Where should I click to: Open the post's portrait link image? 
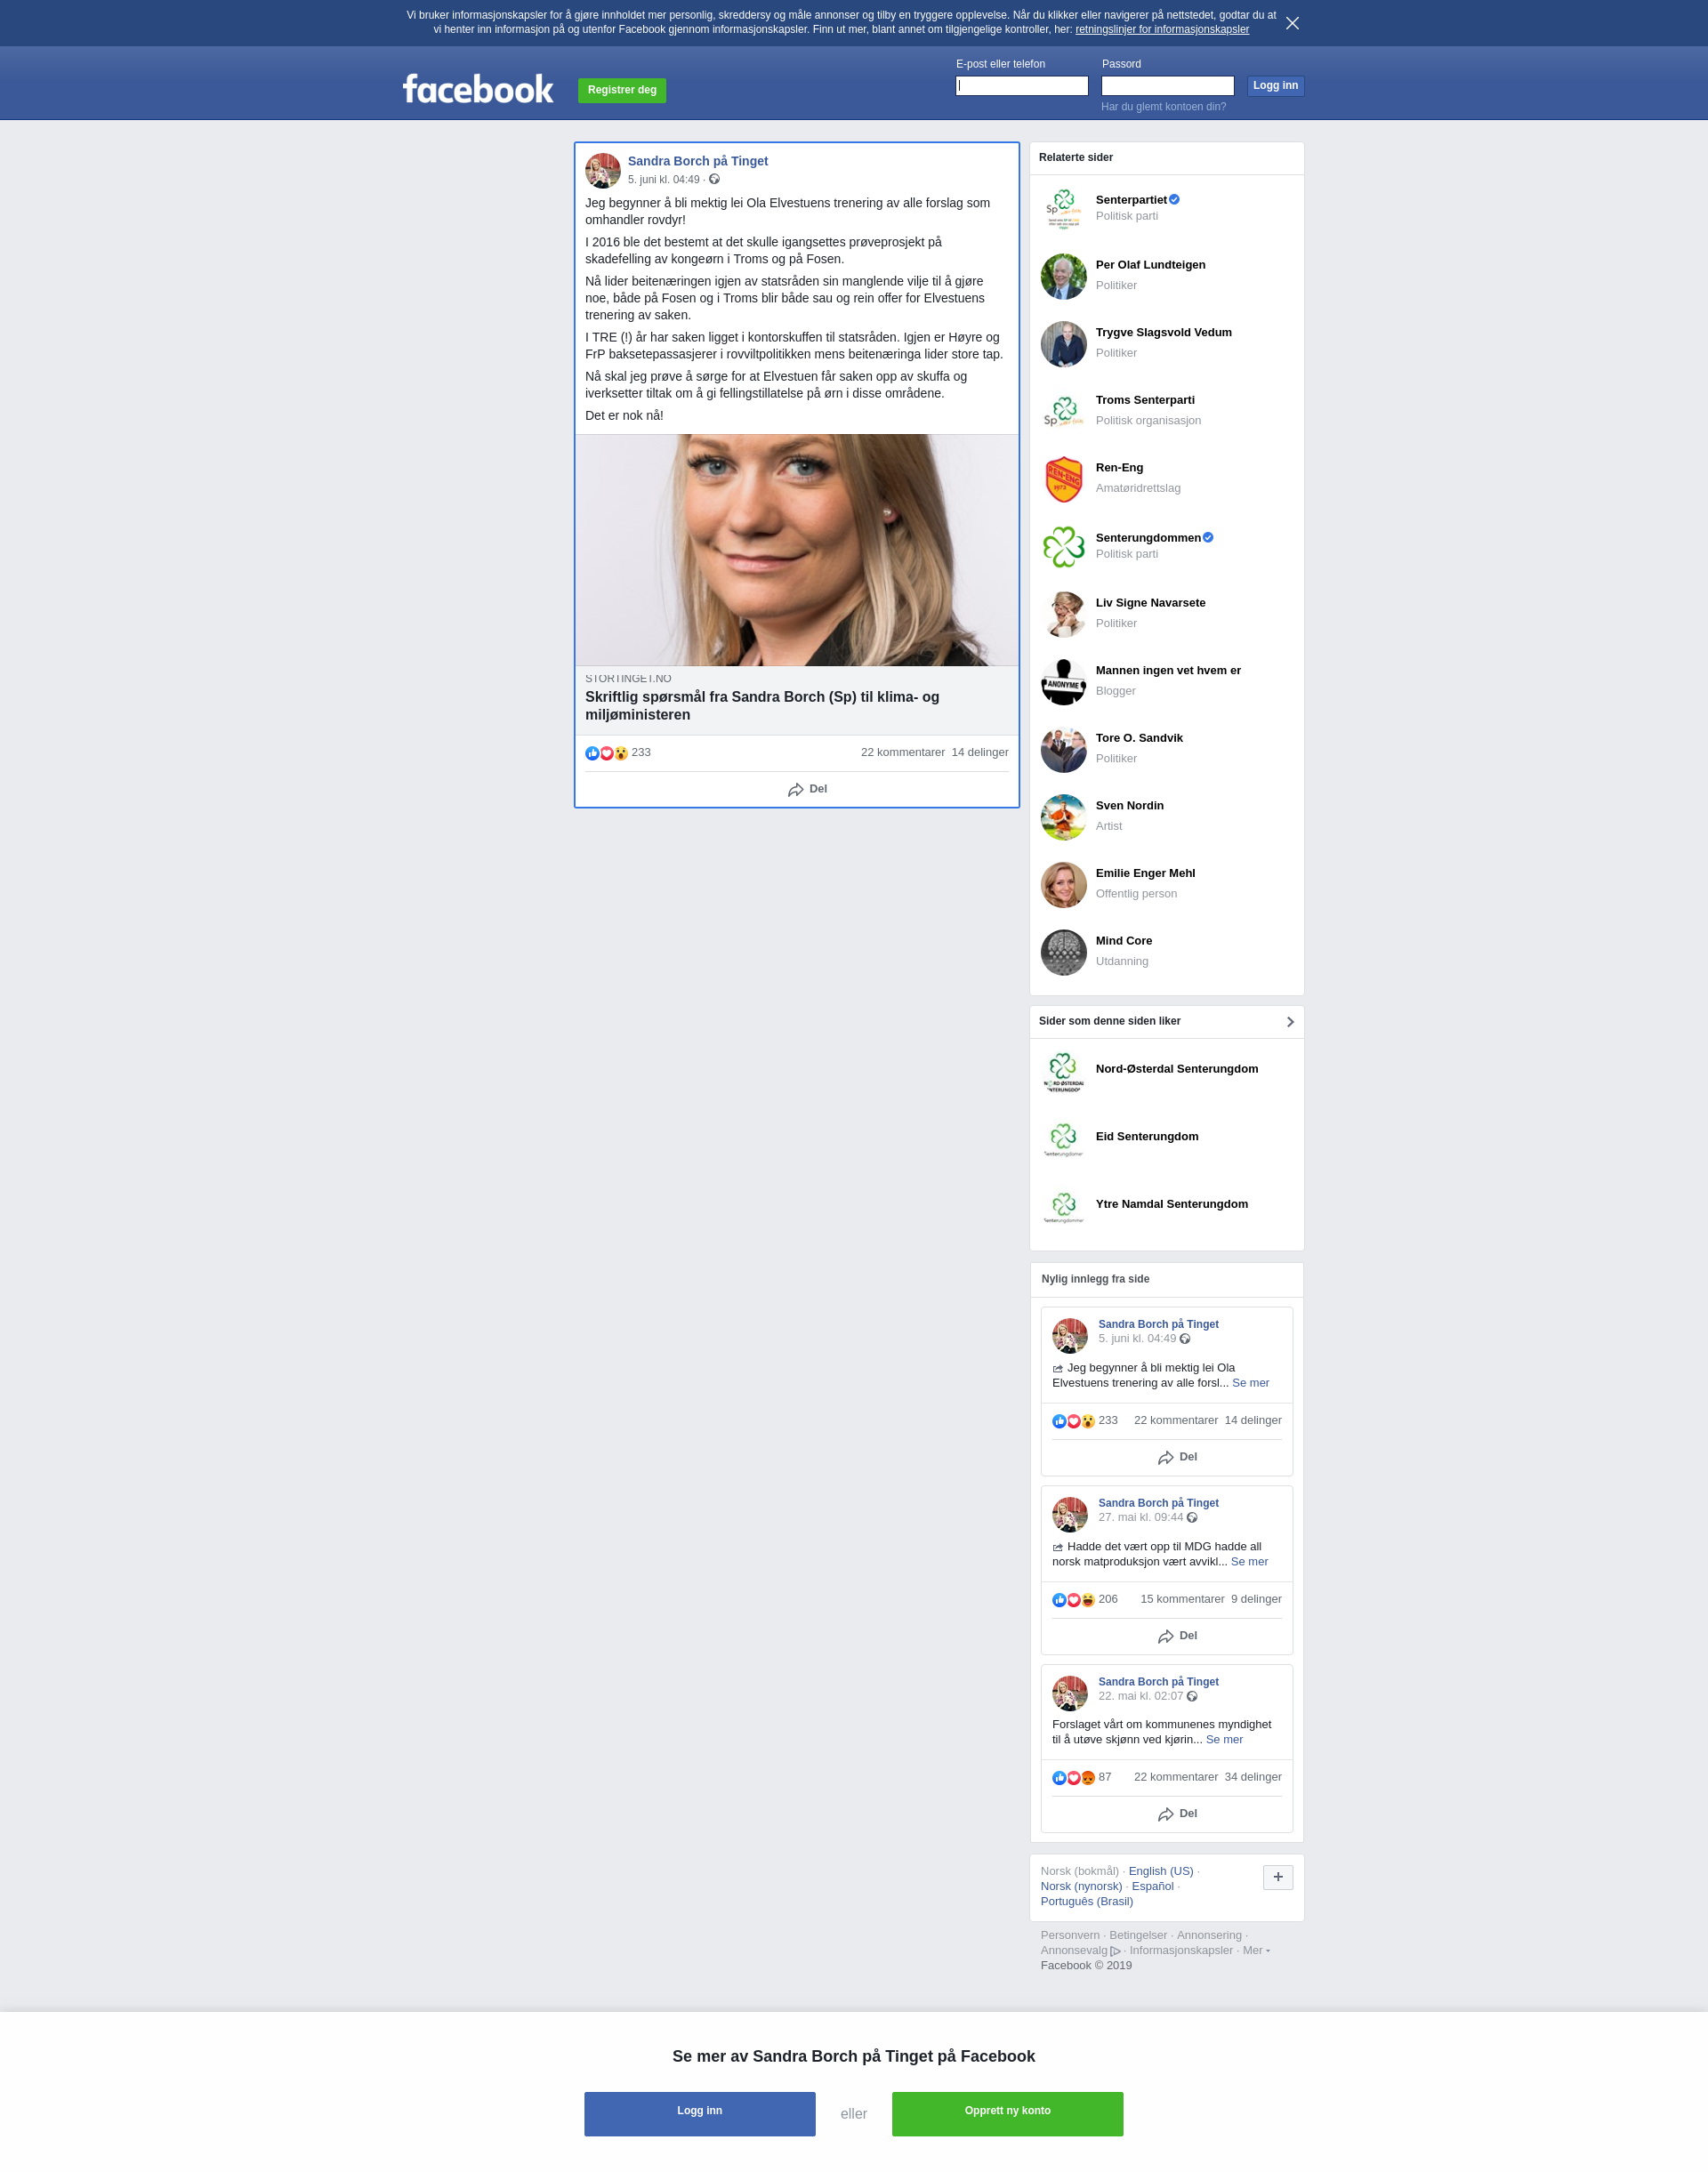[x=797, y=550]
